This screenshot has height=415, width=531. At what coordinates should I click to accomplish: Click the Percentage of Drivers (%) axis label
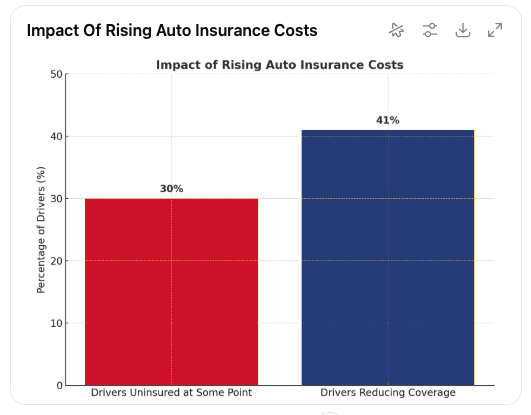click(x=41, y=230)
